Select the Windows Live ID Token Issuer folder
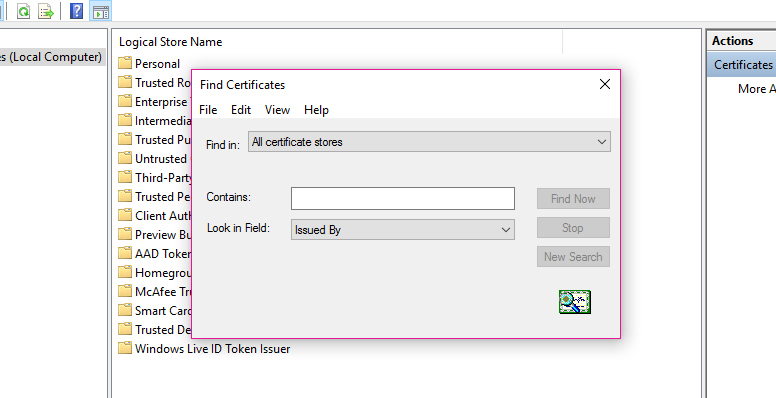Screen dimensions: 776x398 pos(204,348)
